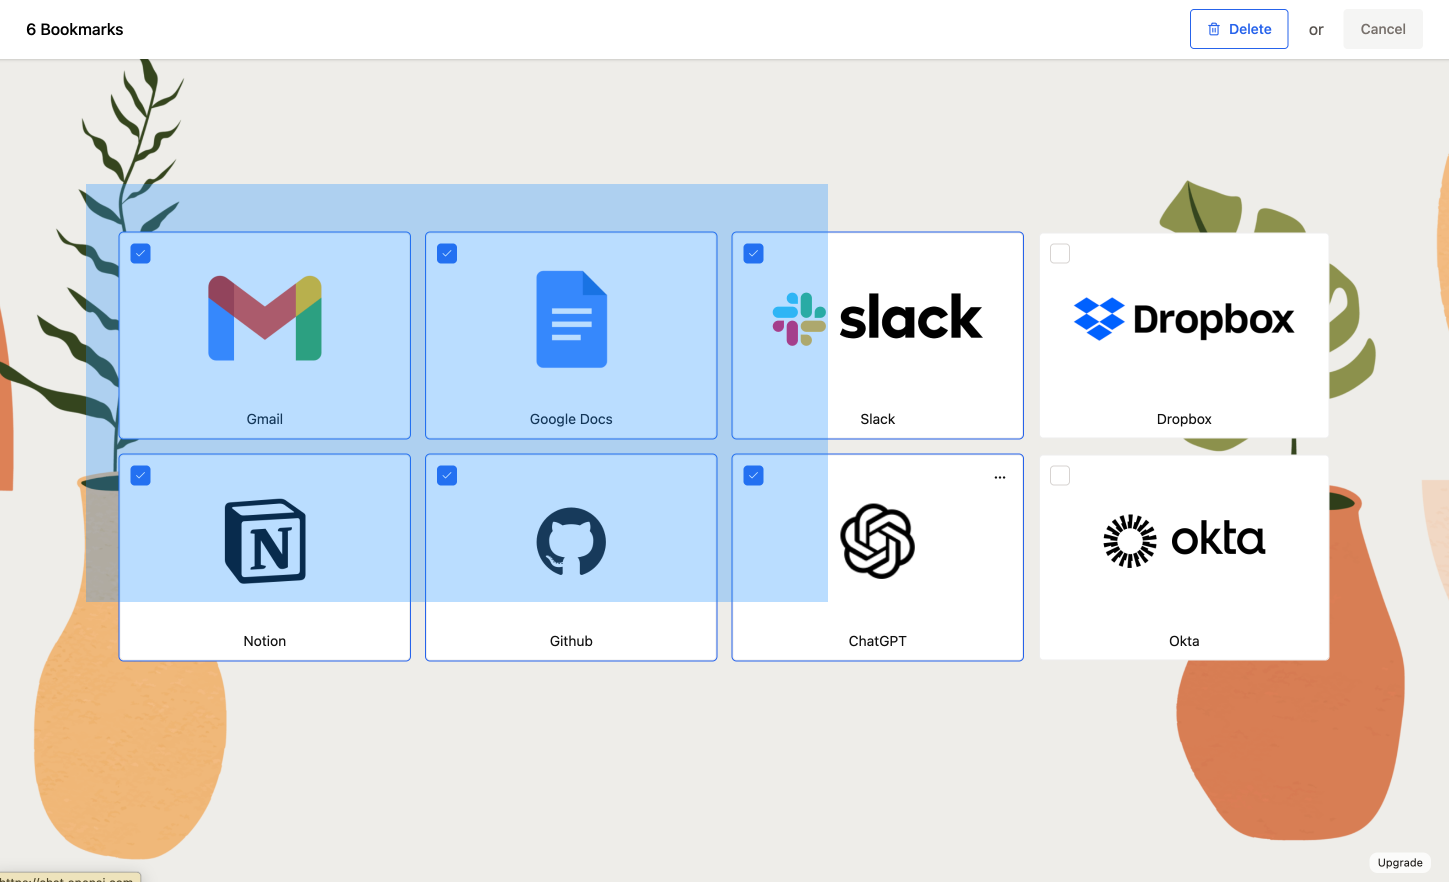Click the Okta logo icon

[x=1183, y=540]
